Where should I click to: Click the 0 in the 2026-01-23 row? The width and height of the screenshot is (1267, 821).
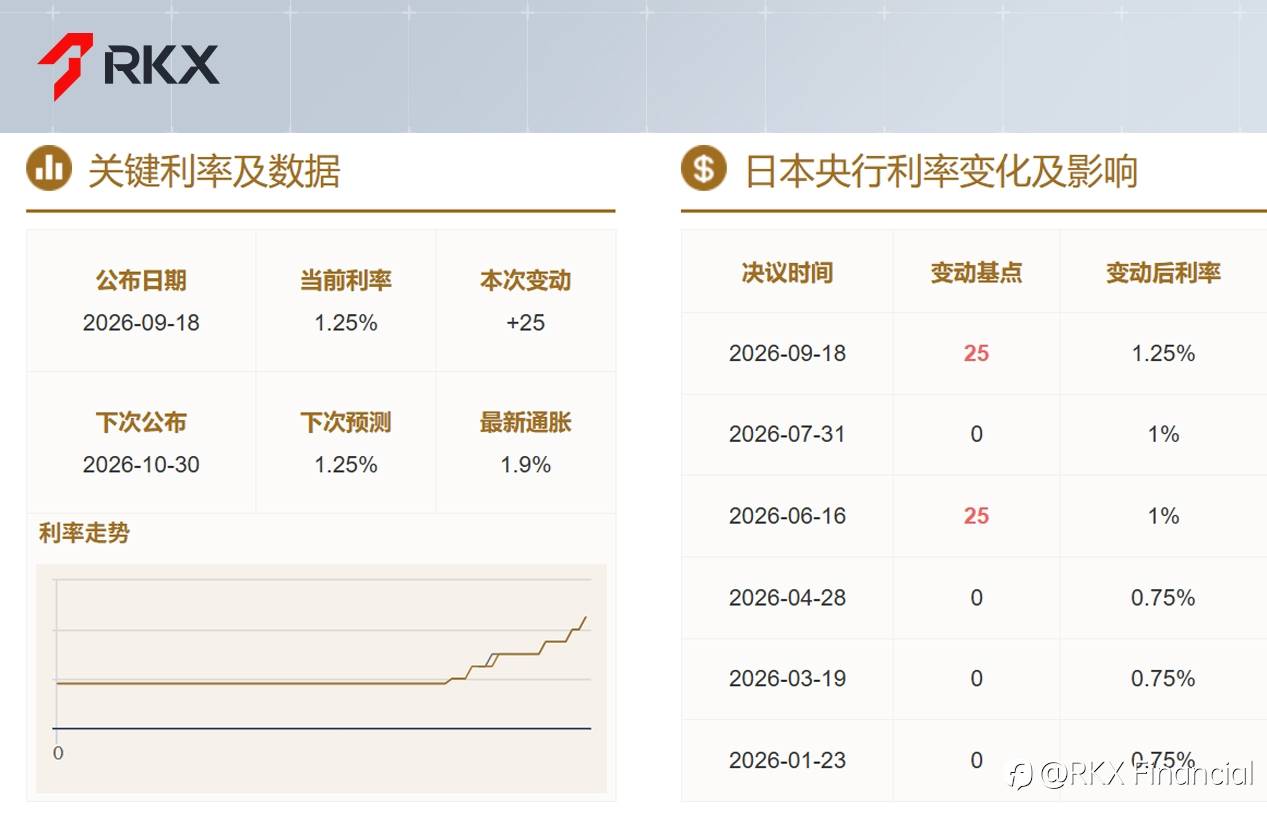click(977, 761)
